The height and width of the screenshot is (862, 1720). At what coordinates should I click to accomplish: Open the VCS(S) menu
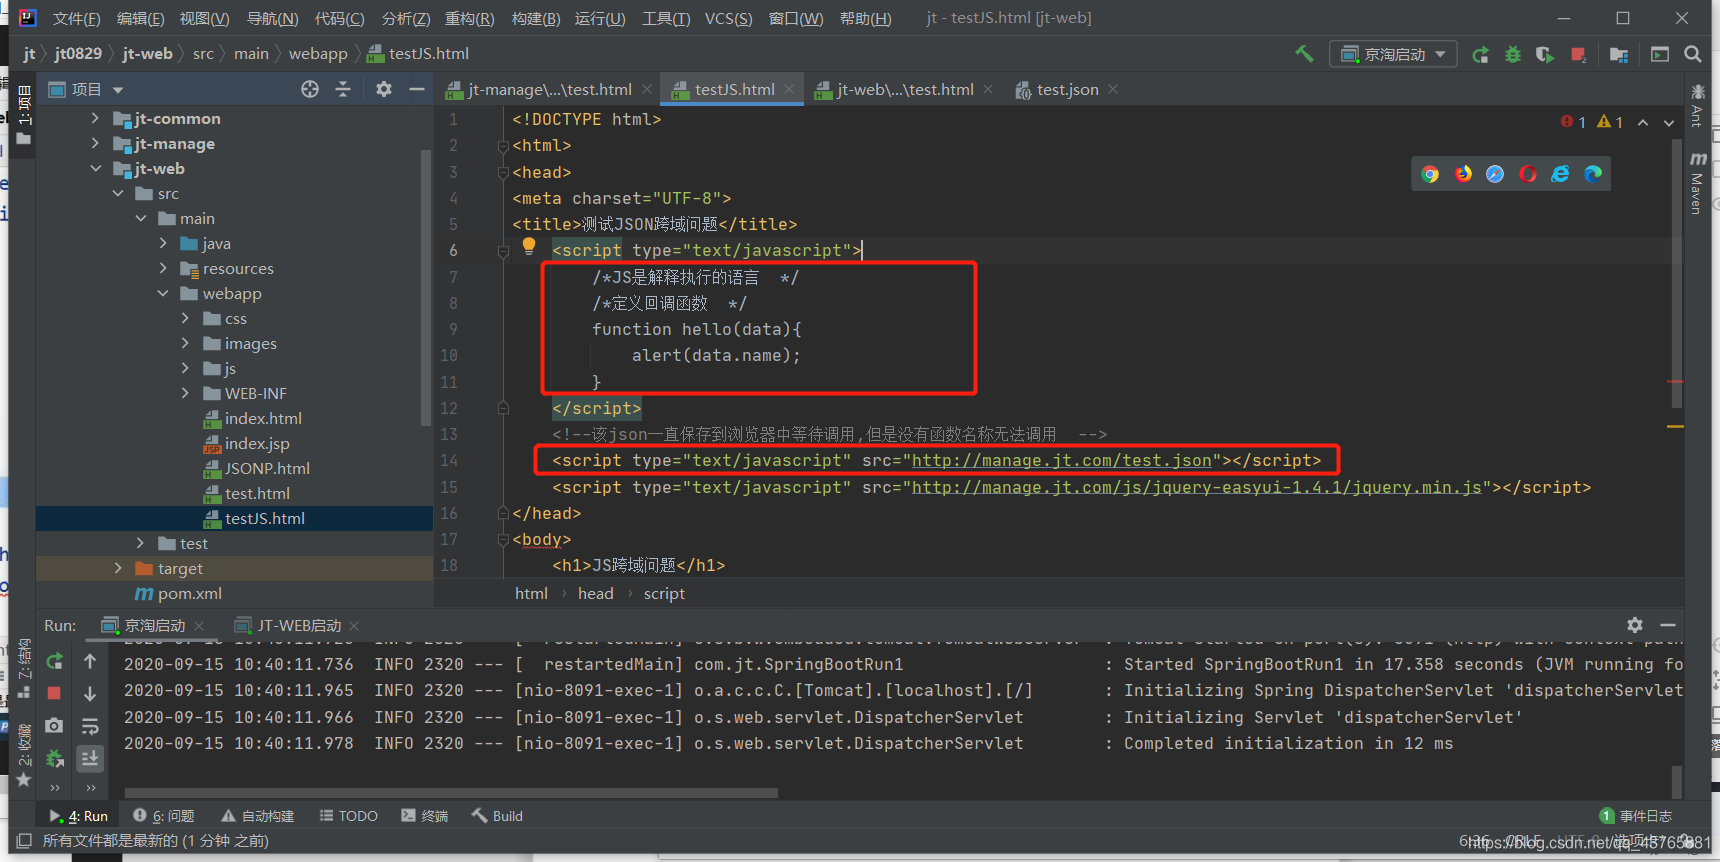pyautogui.click(x=729, y=18)
